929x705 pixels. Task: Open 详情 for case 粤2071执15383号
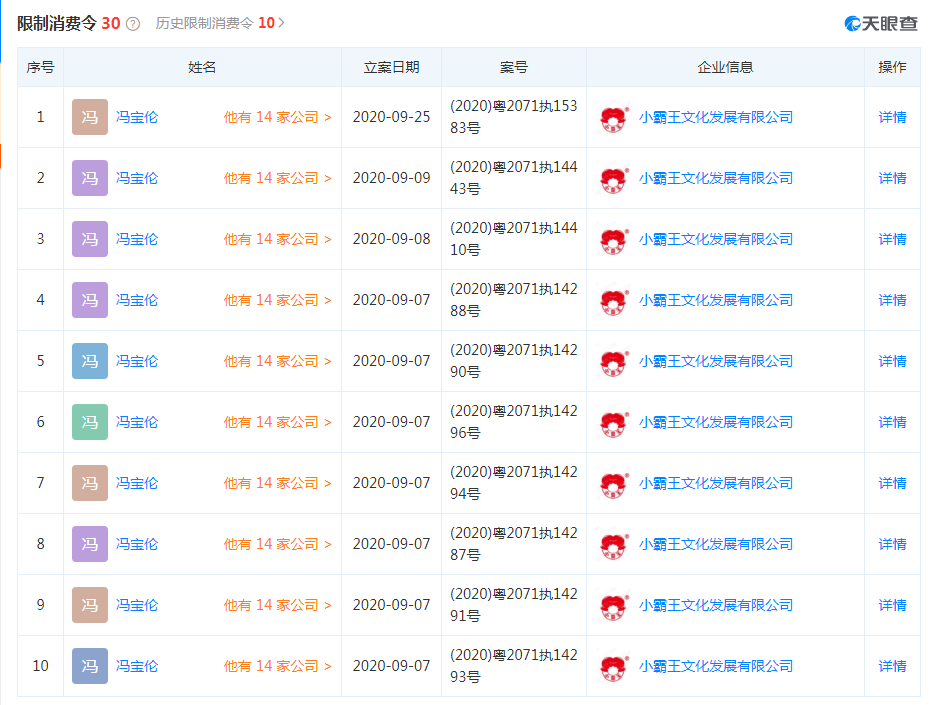(x=892, y=117)
